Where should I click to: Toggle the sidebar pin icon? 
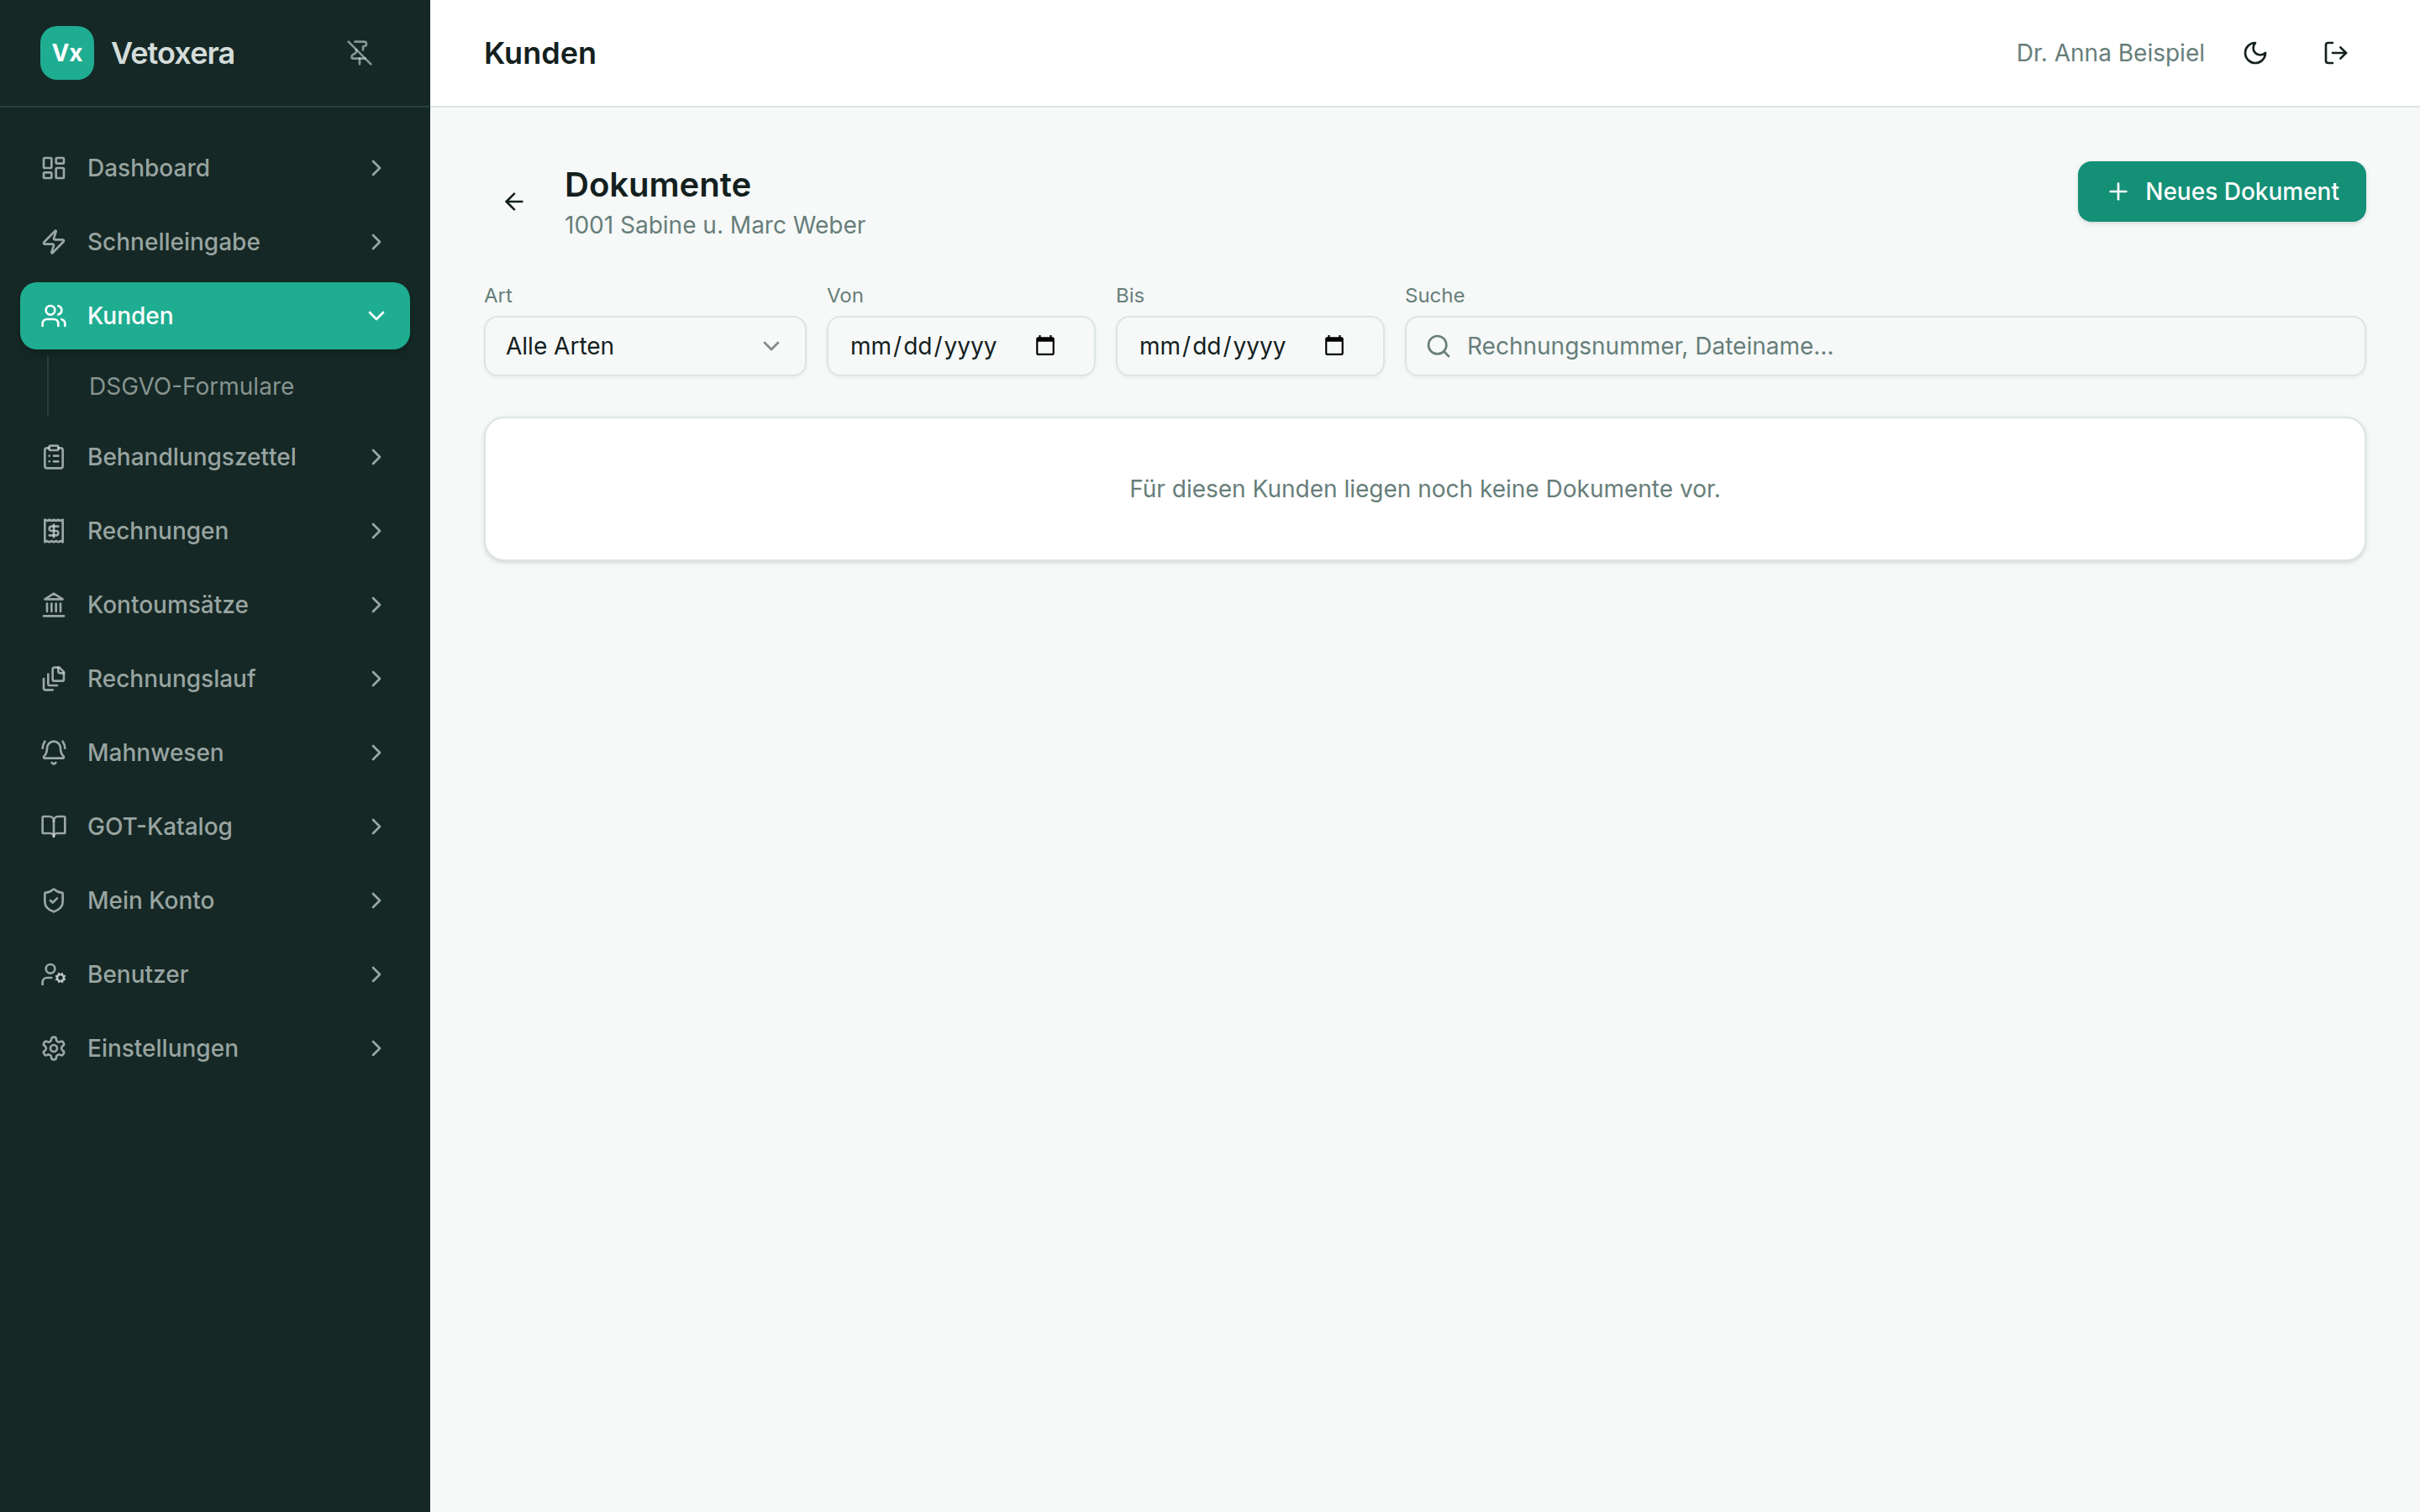coord(359,53)
